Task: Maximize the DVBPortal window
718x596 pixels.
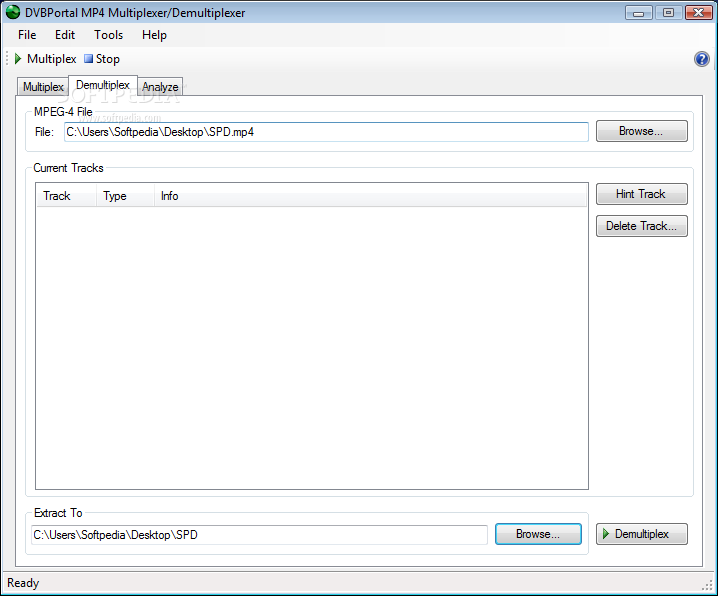Action: [x=668, y=13]
